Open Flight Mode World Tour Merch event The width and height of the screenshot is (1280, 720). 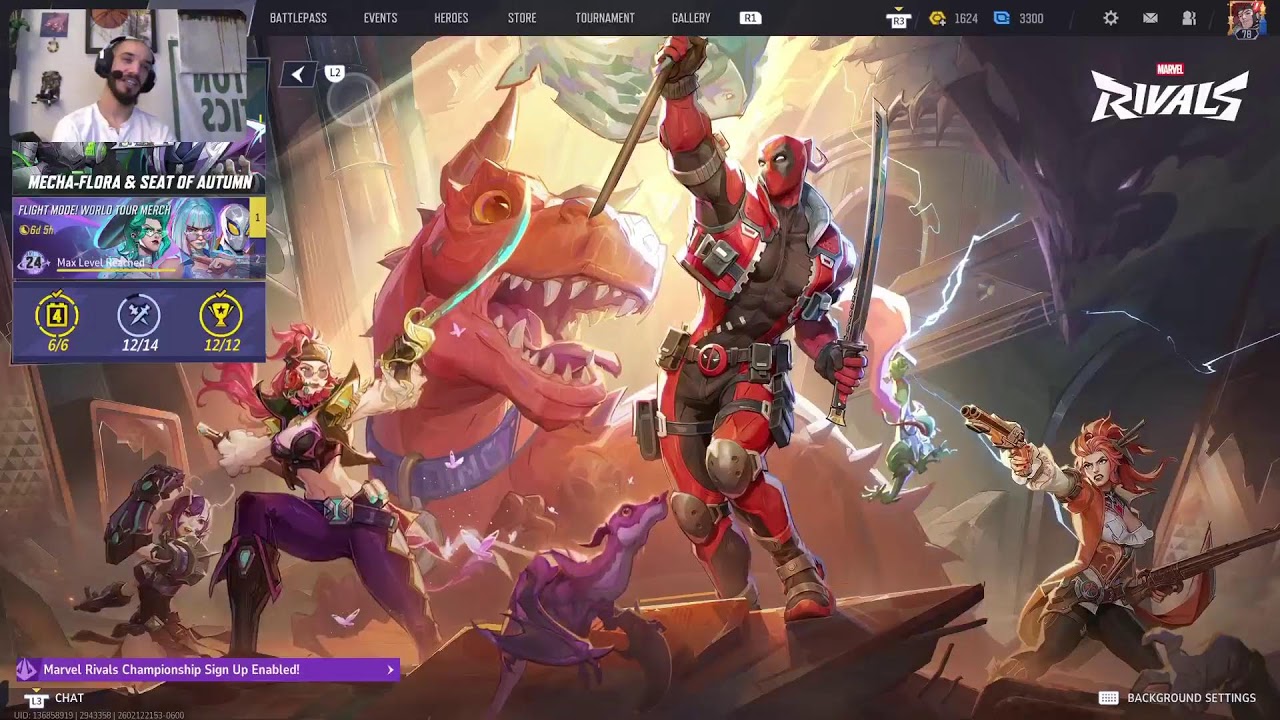[x=130, y=238]
